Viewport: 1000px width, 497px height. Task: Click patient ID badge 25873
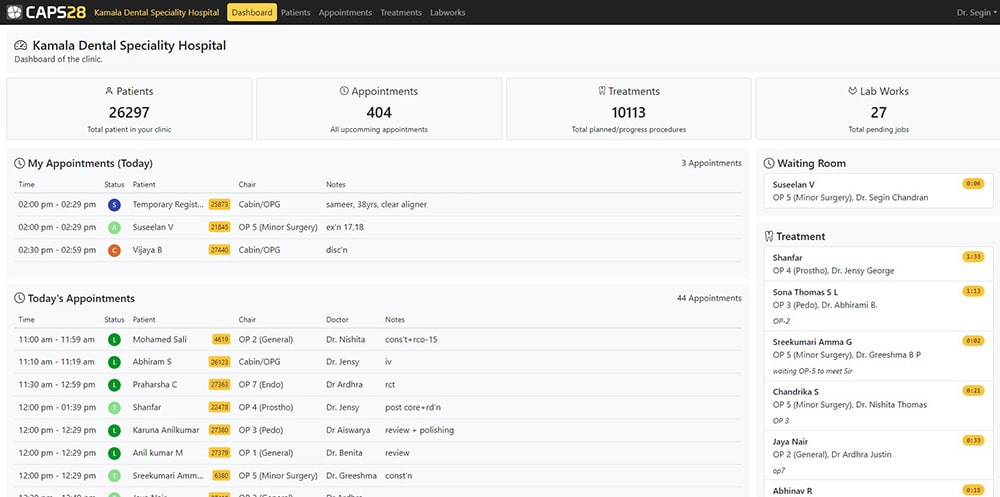219,205
